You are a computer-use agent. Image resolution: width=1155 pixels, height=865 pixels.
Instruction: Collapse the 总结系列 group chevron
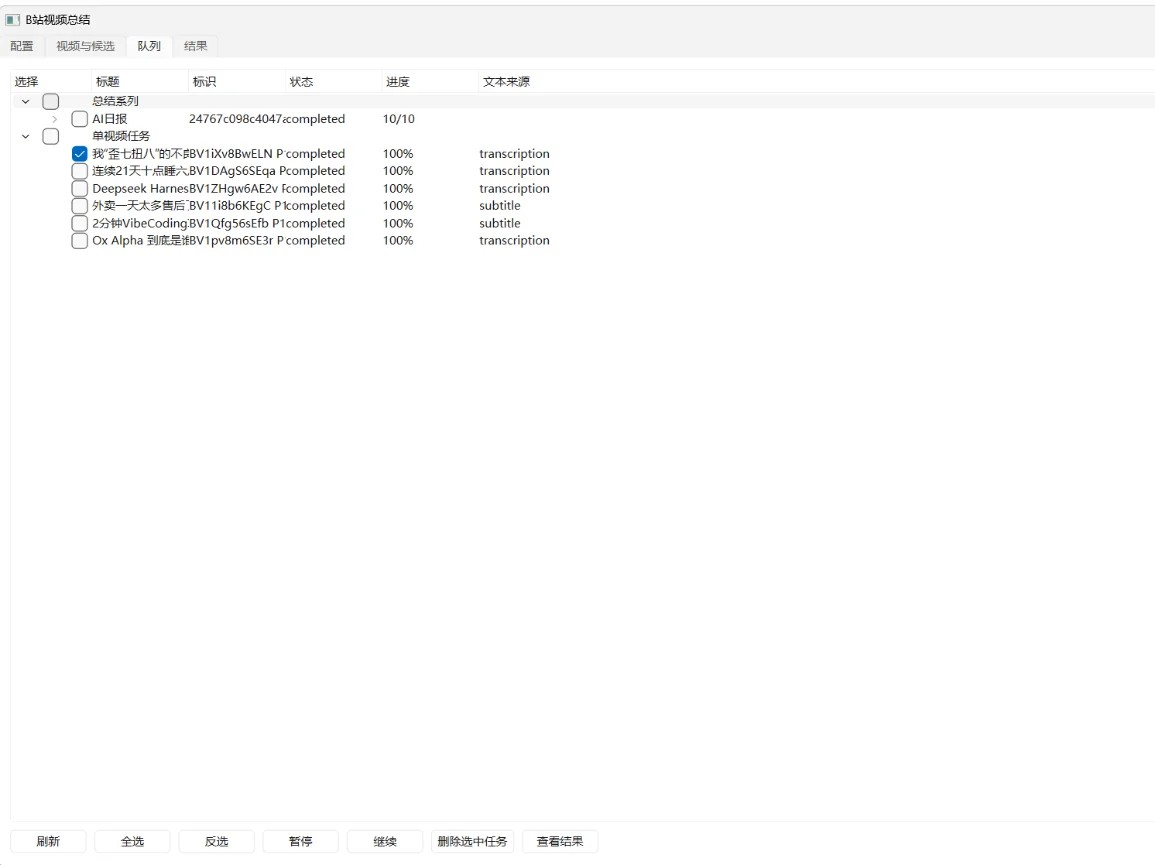(26, 102)
